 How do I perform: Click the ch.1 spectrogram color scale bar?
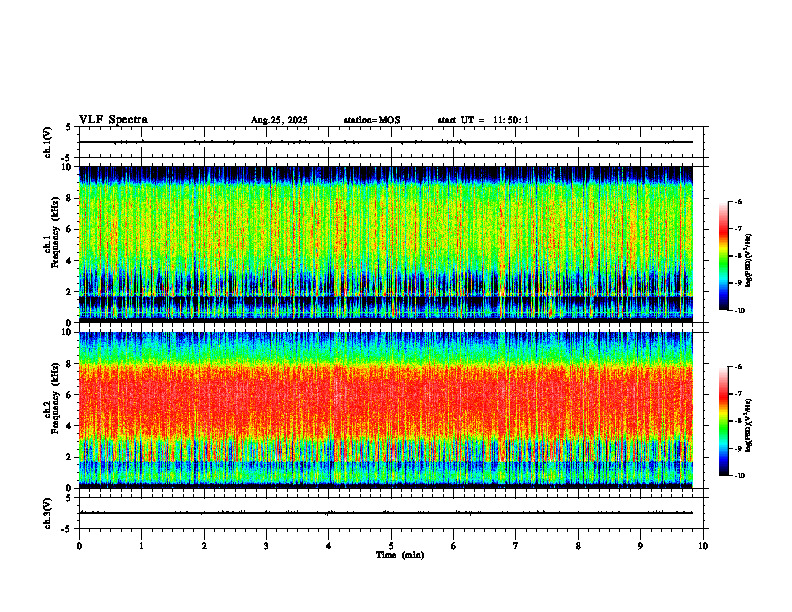(723, 256)
